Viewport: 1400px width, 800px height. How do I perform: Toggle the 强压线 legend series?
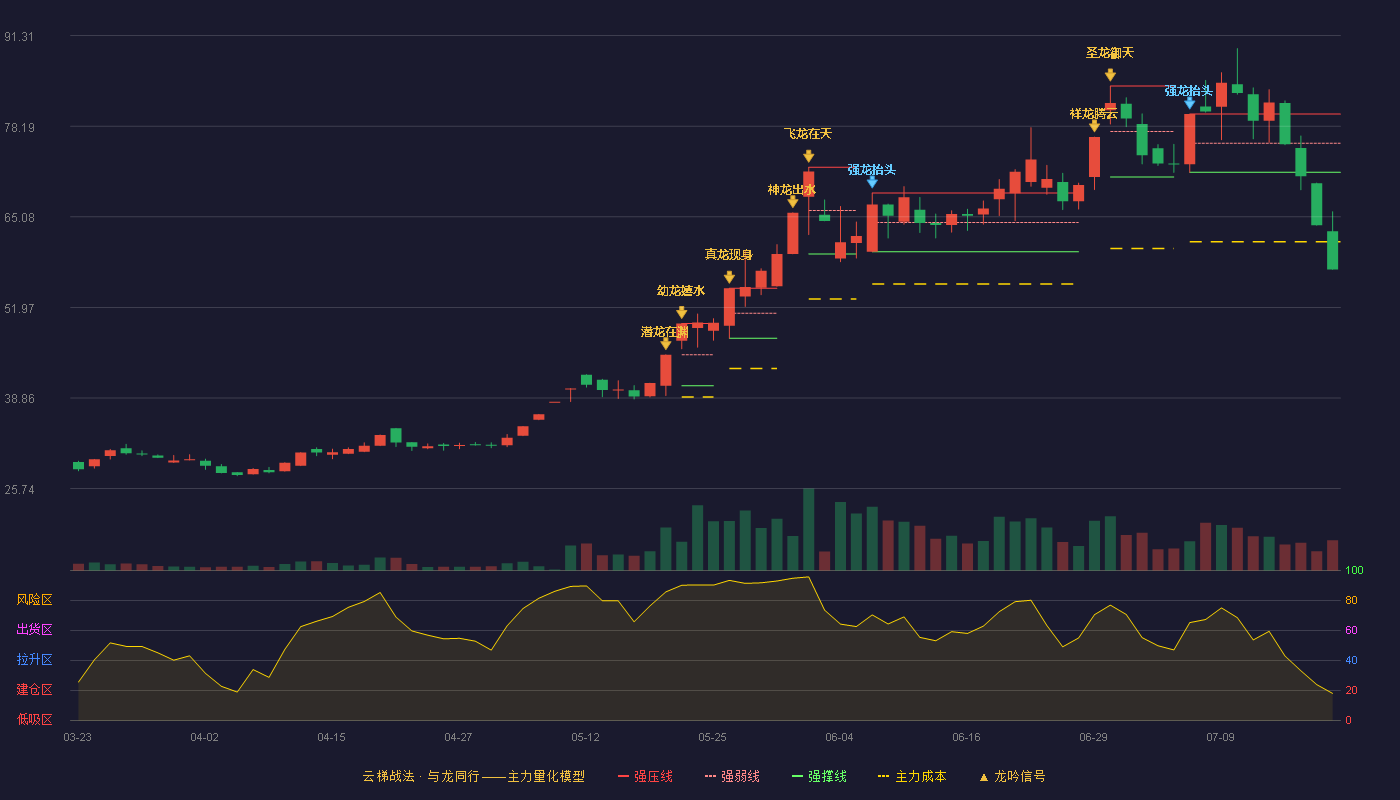(645, 776)
